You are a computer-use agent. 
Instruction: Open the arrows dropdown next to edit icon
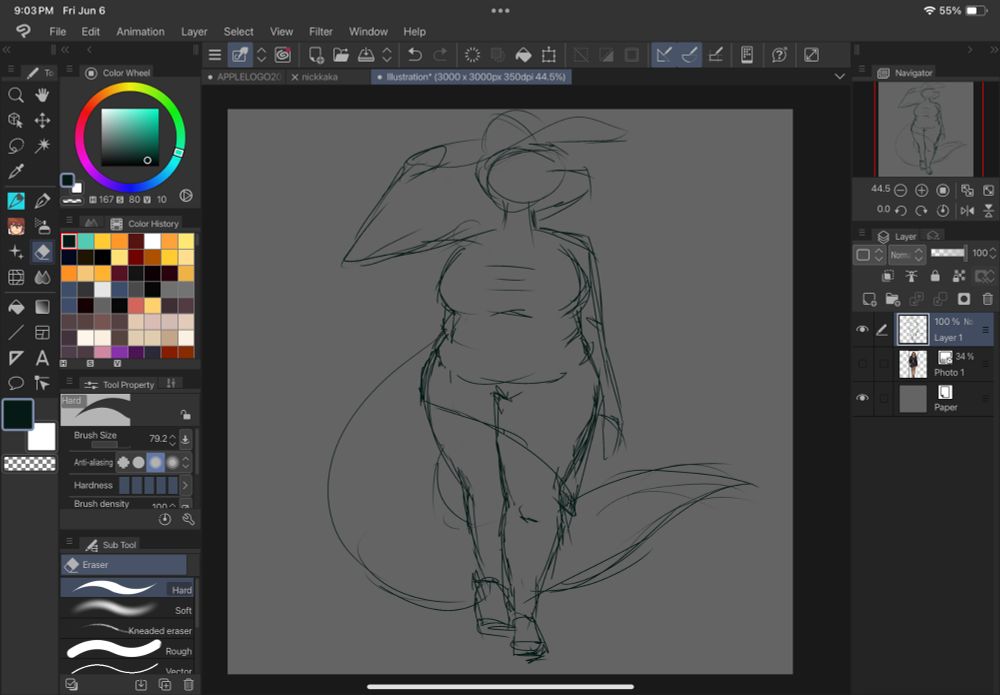pyautogui.click(x=261, y=55)
